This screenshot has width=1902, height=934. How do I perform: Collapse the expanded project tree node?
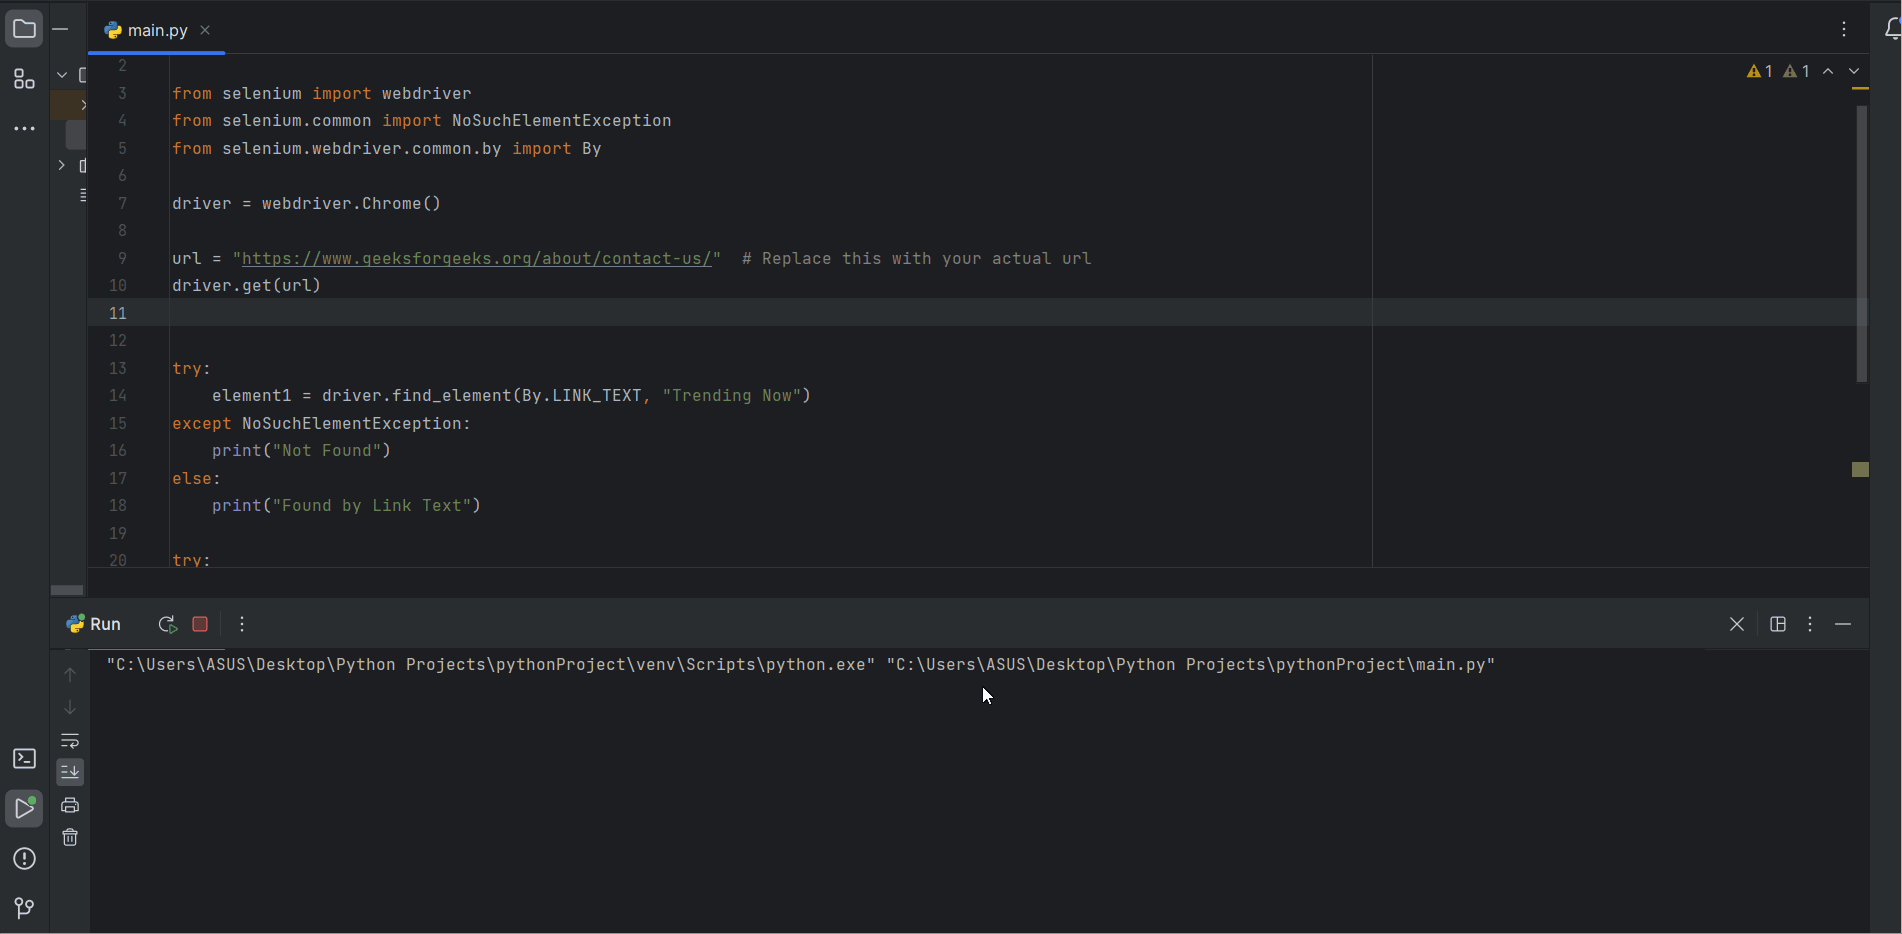point(62,75)
